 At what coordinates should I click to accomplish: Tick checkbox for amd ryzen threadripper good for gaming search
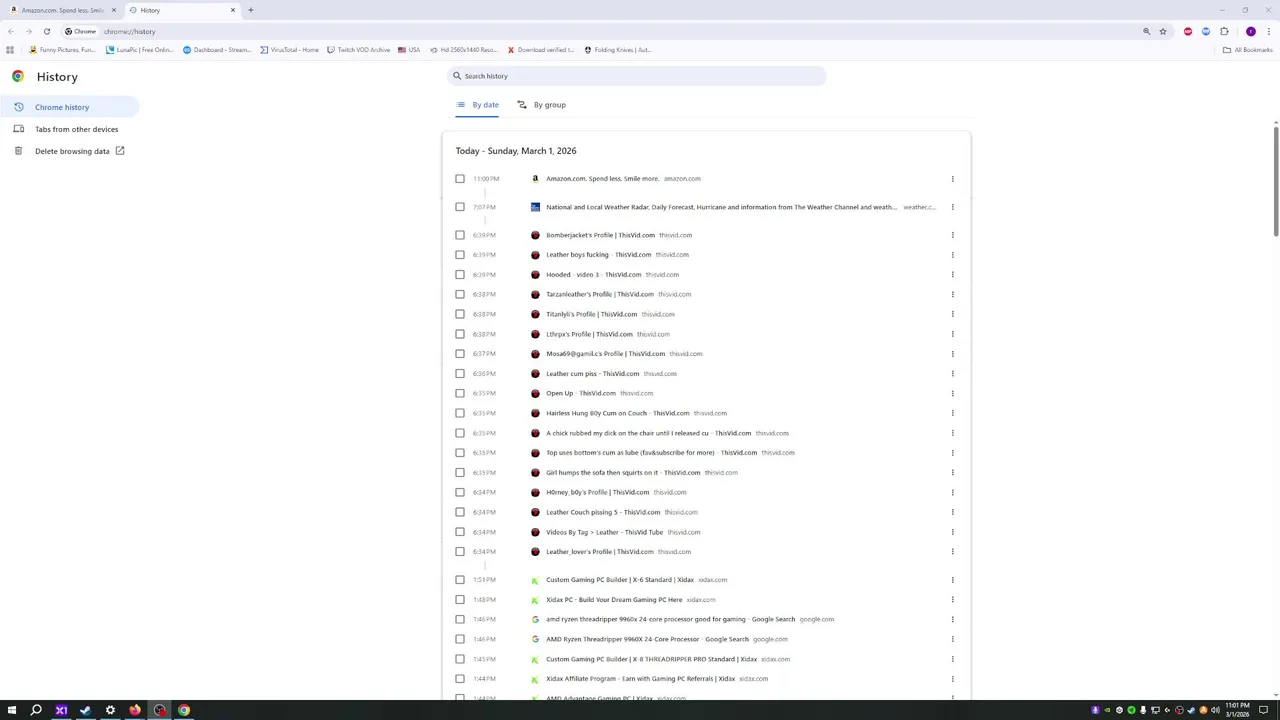click(x=460, y=619)
